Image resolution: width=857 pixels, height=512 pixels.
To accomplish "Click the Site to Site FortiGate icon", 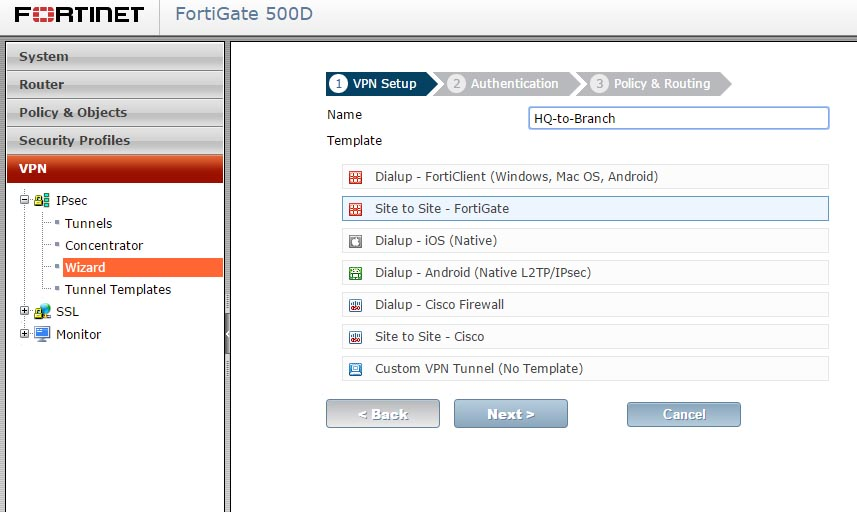I will coord(356,209).
